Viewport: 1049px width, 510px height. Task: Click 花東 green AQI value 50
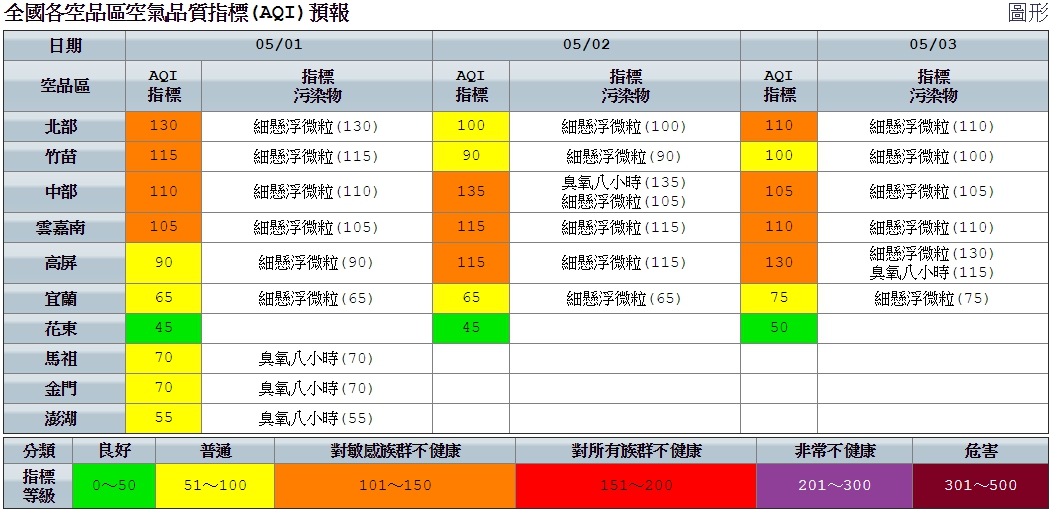coord(779,329)
